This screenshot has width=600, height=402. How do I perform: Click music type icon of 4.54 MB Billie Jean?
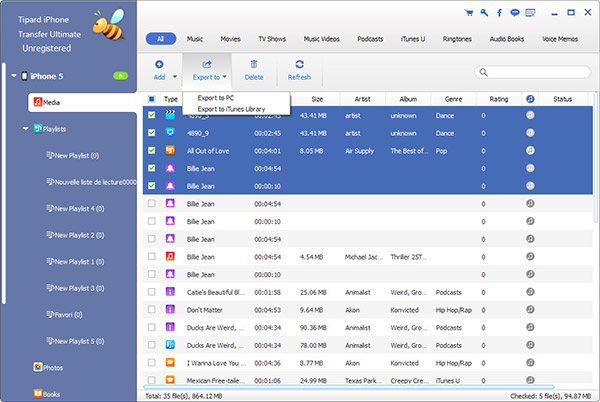[x=170, y=256]
